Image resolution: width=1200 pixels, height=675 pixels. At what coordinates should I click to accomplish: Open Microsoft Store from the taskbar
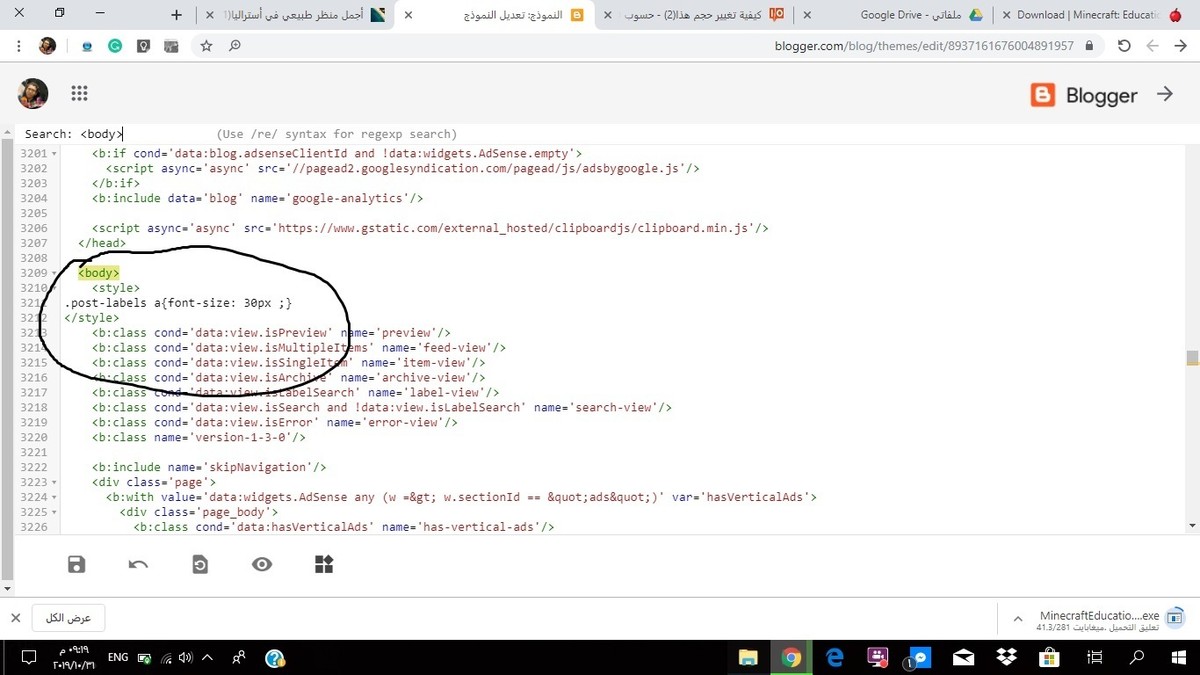pyautogui.click(x=1049, y=657)
